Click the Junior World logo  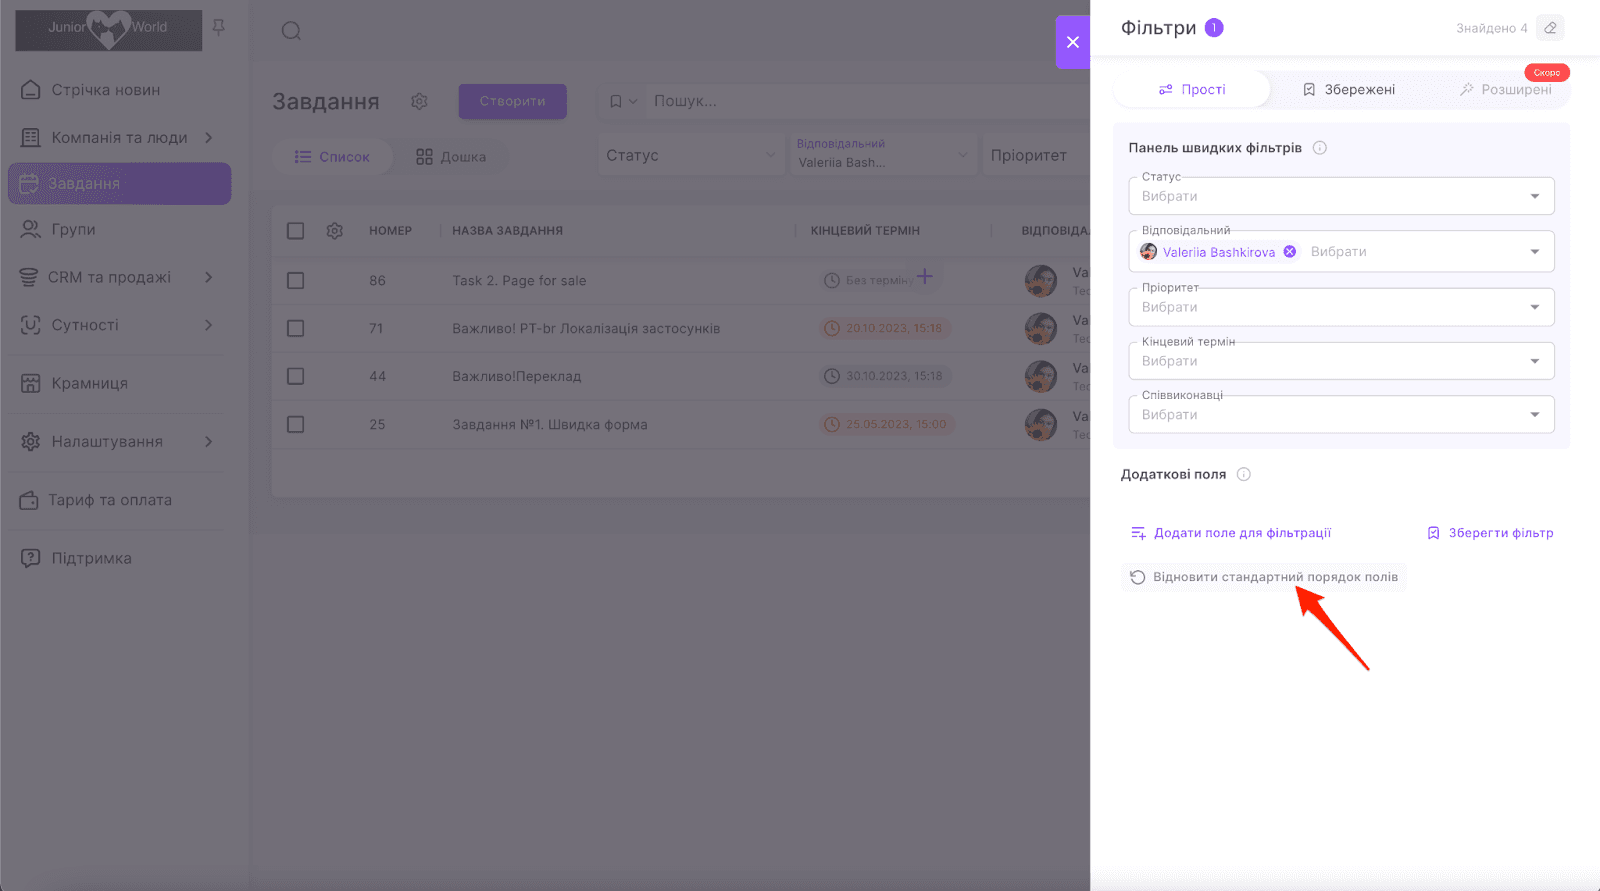109,30
